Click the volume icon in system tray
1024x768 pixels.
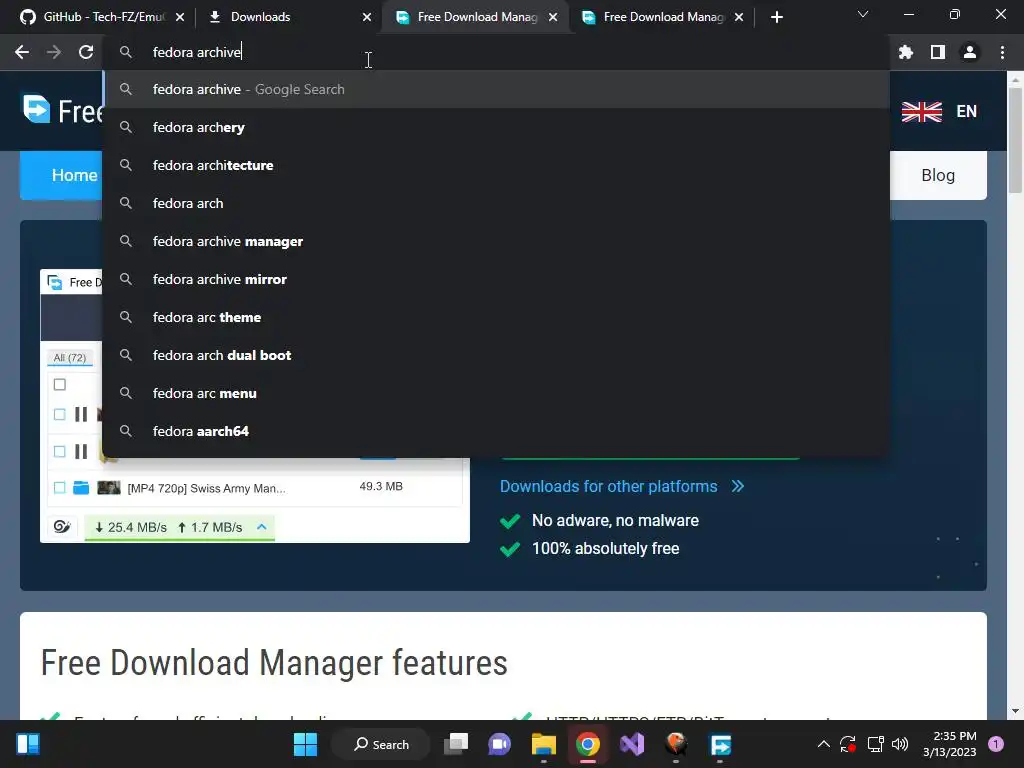(x=900, y=744)
